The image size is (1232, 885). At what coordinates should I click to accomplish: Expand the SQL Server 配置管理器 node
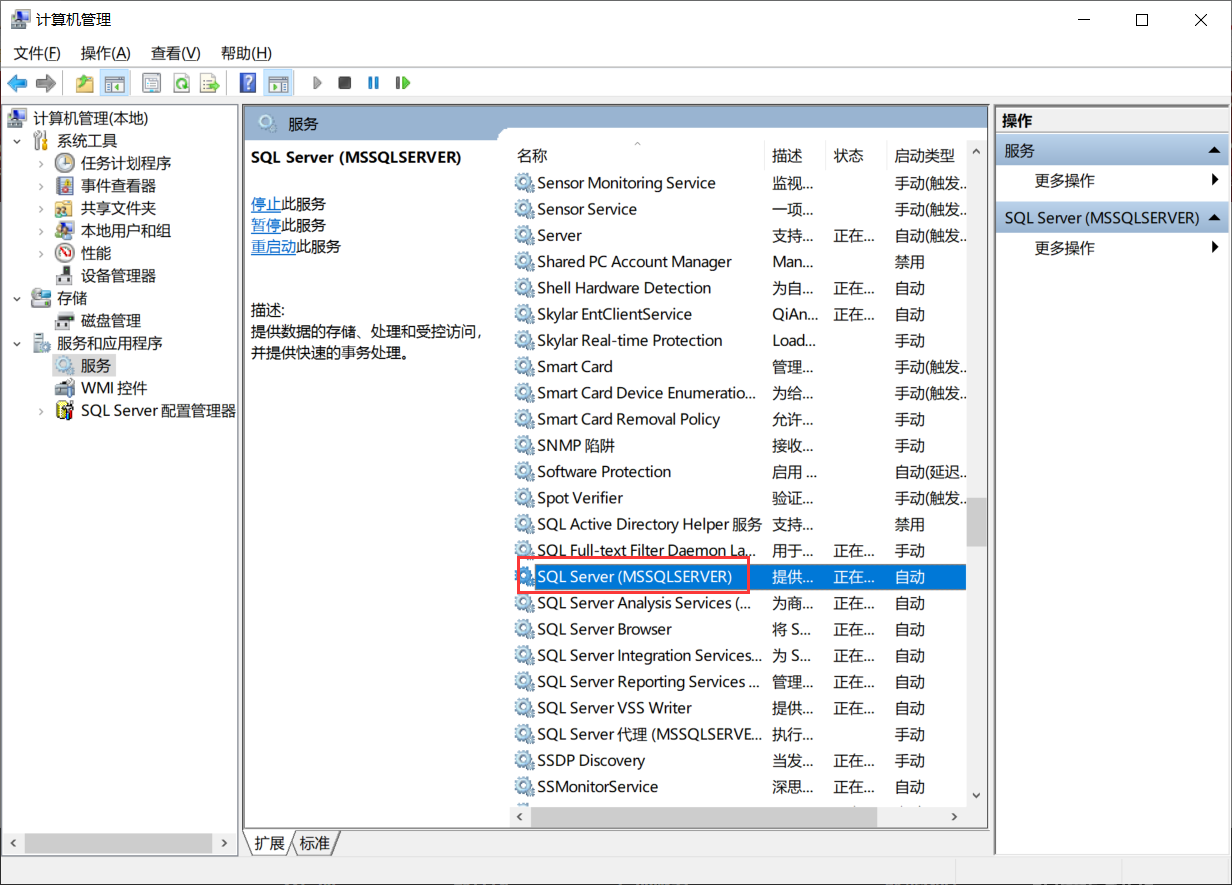(x=40, y=411)
